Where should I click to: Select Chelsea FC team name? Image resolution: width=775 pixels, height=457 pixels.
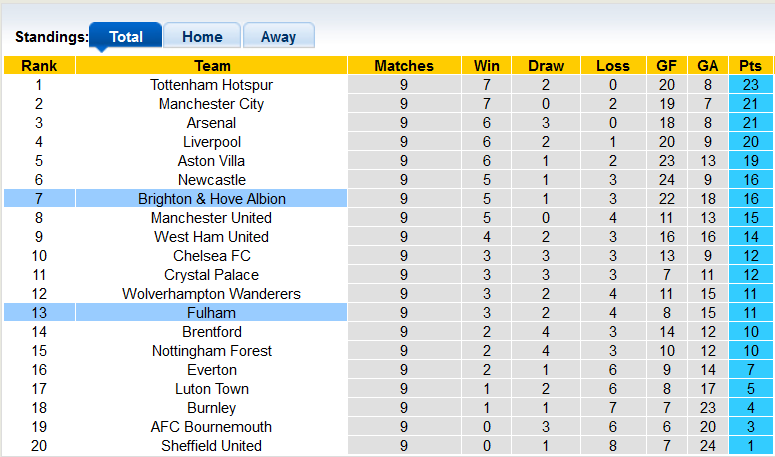pyautogui.click(x=211, y=256)
